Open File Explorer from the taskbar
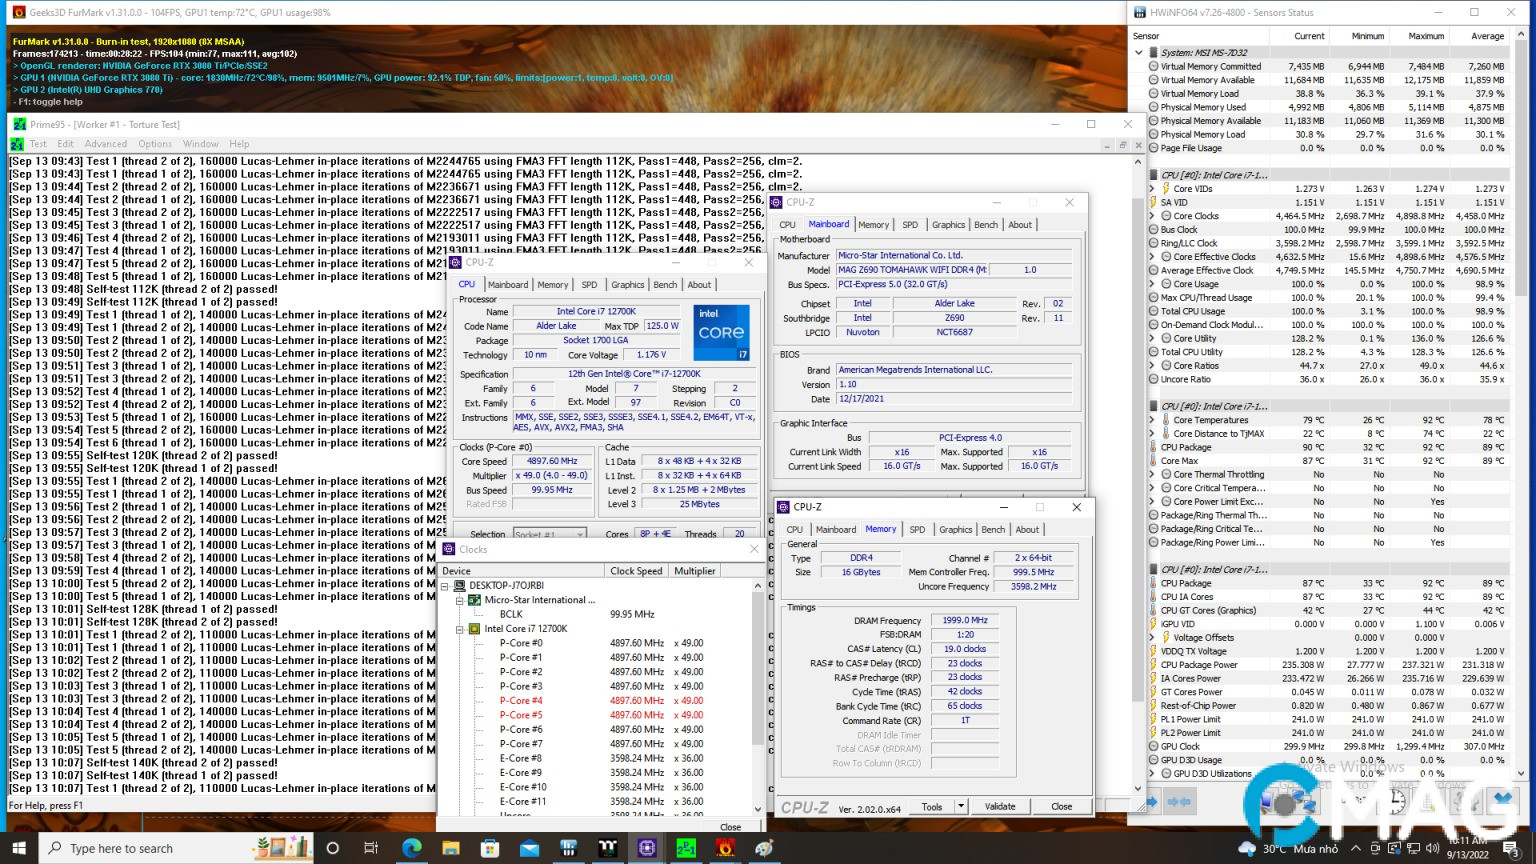 pos(450,848)
